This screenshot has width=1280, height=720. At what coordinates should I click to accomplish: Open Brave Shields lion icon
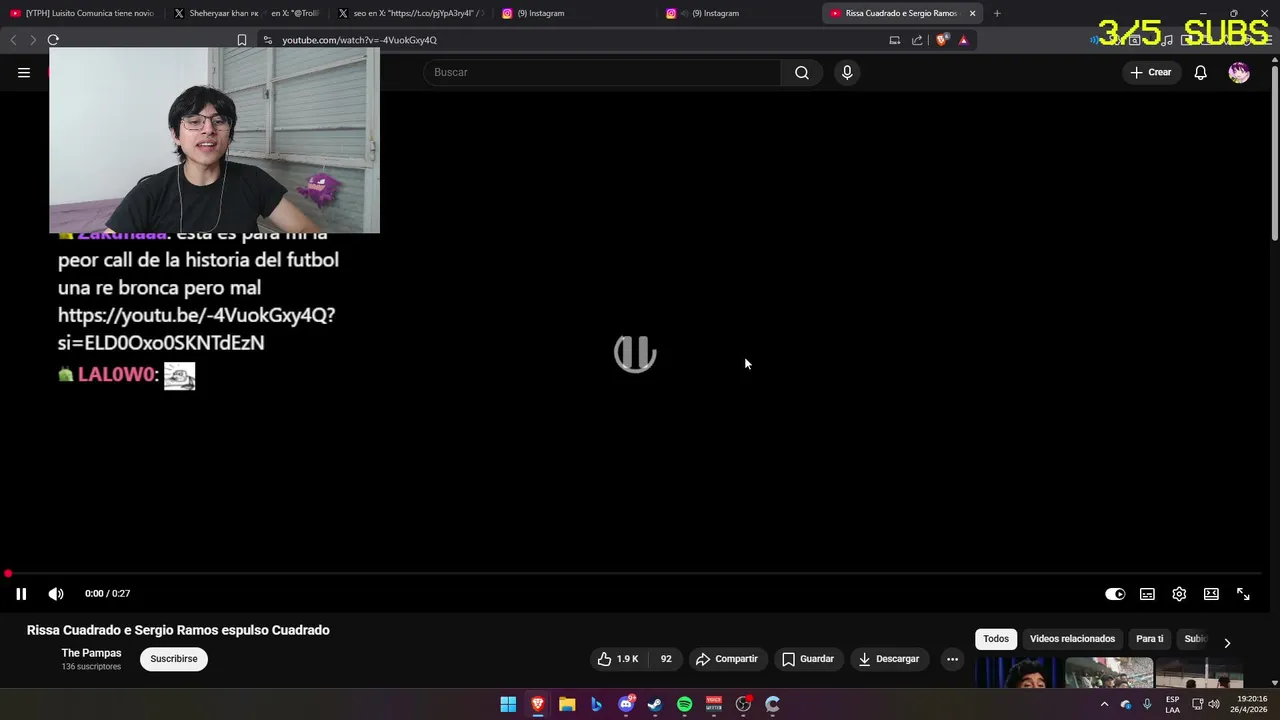click(941, 40)
